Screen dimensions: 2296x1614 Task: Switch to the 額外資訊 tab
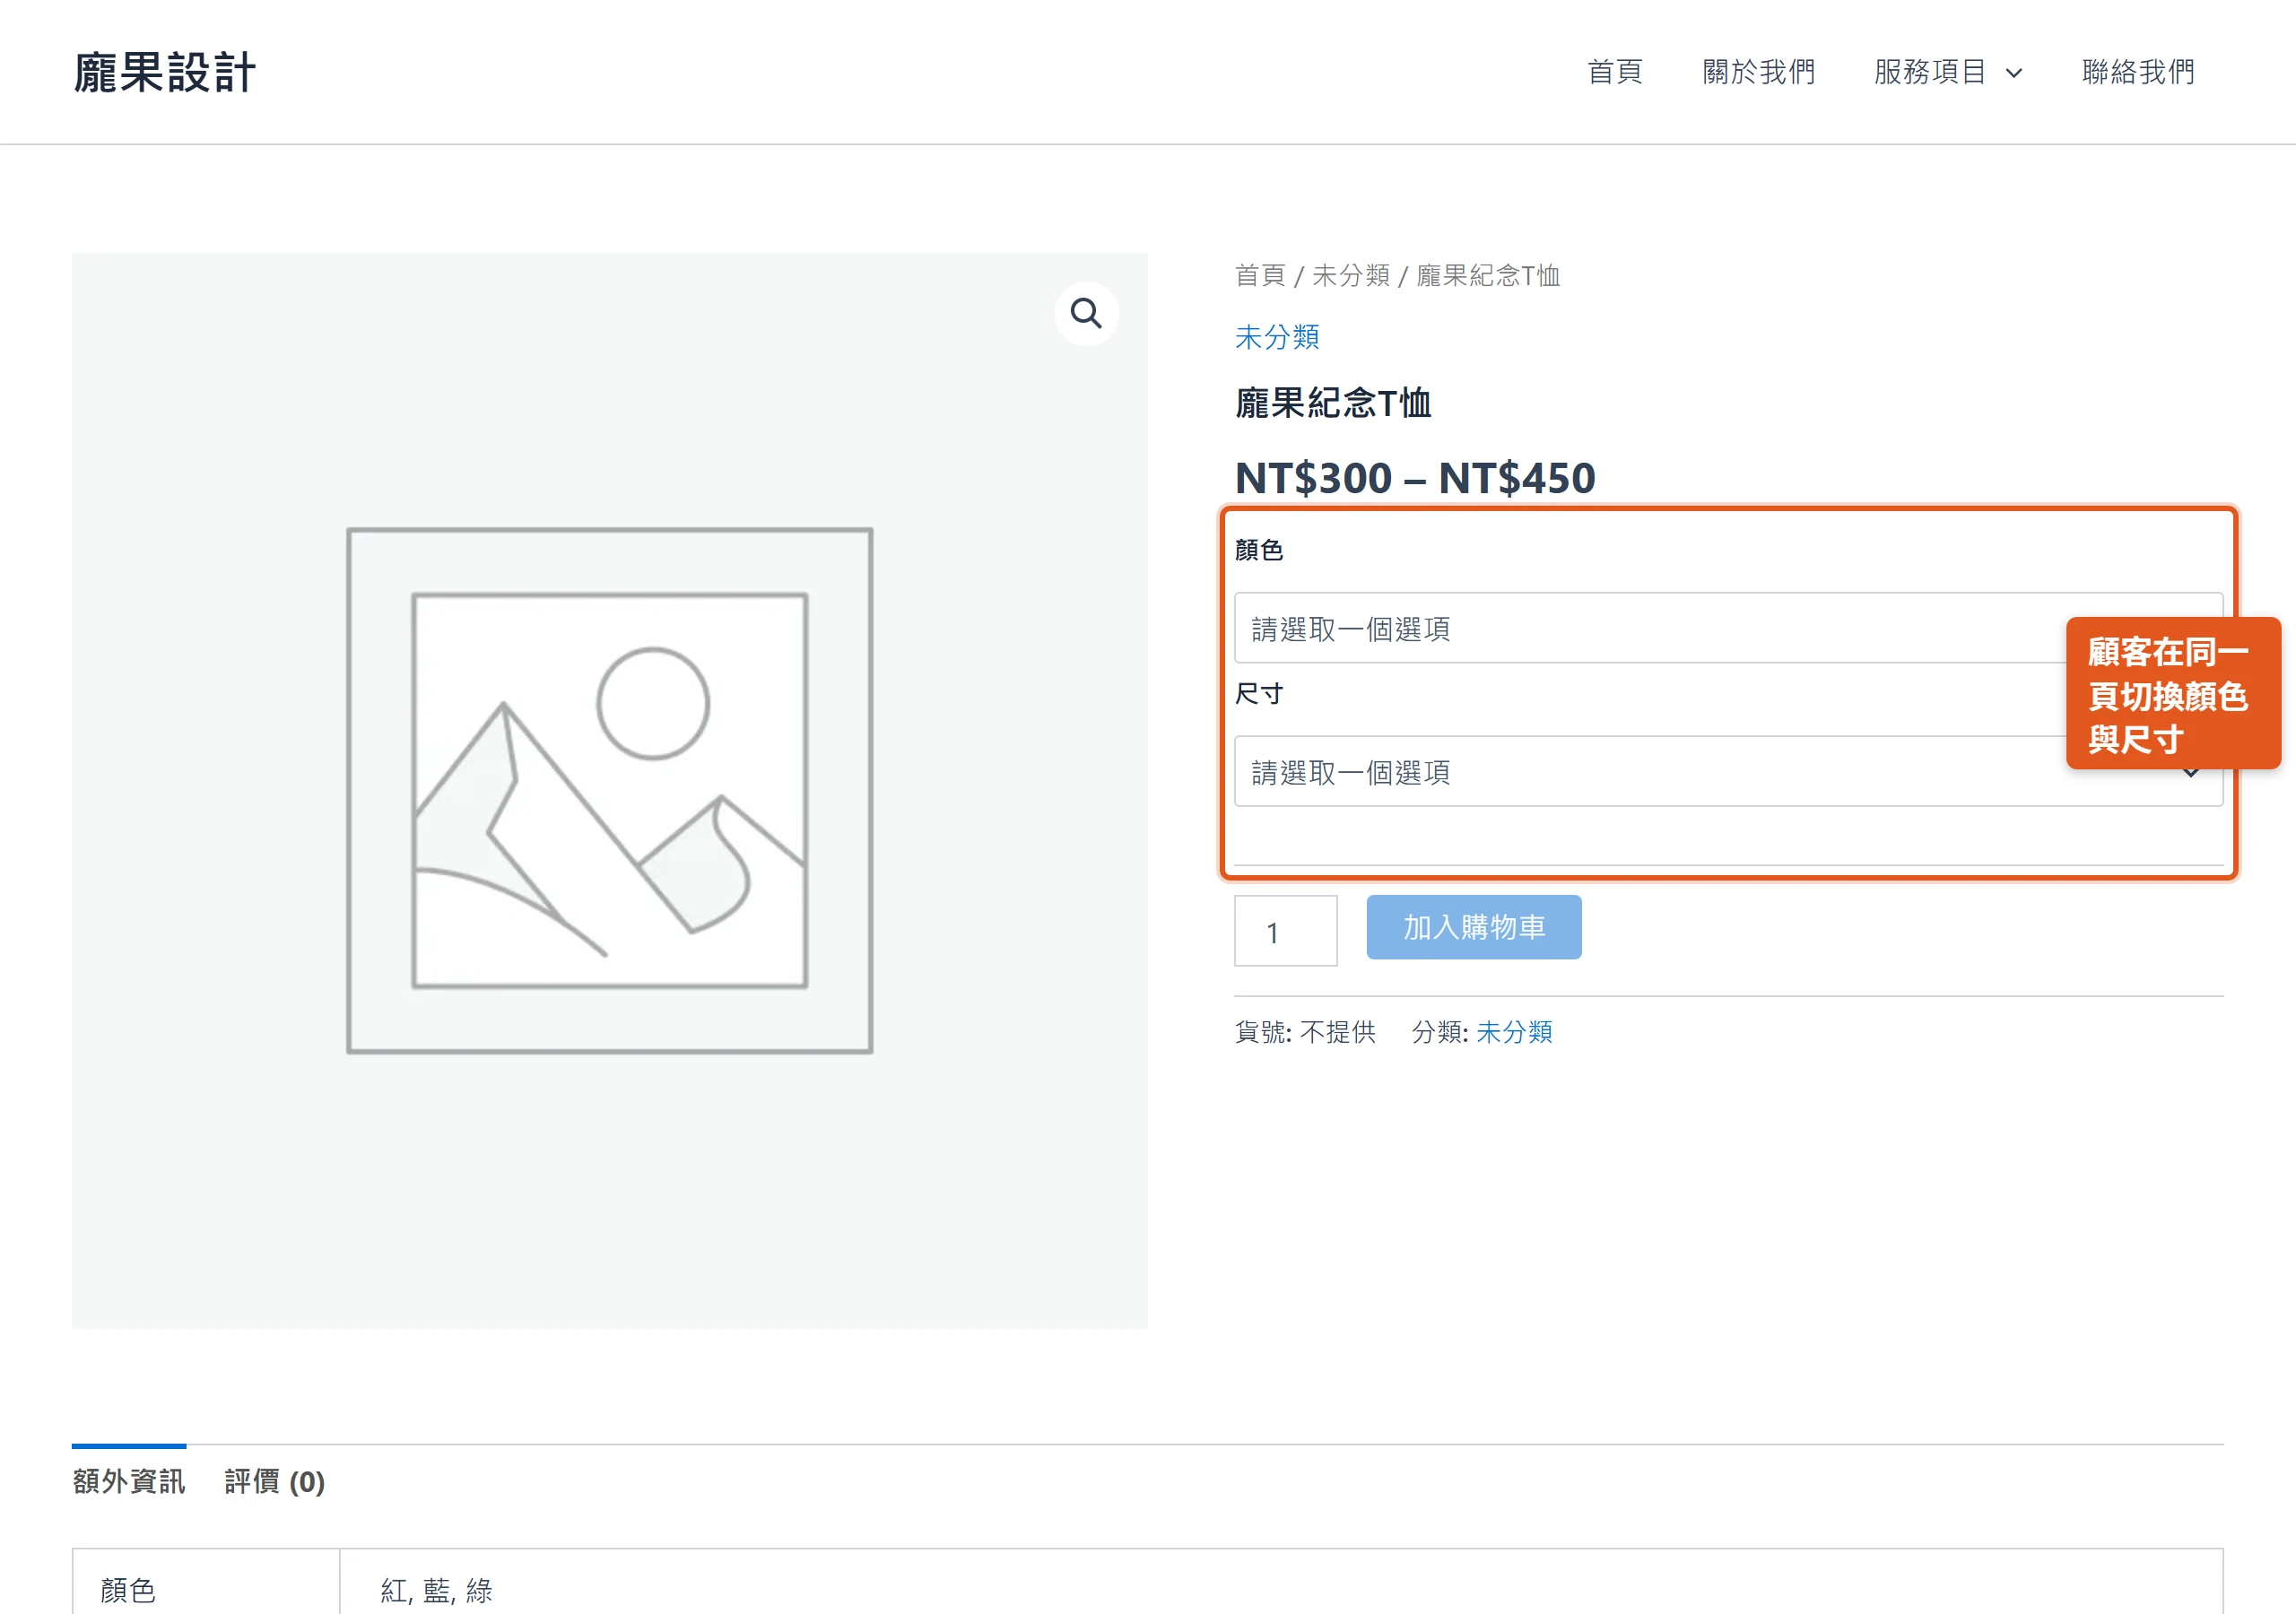129,1481
